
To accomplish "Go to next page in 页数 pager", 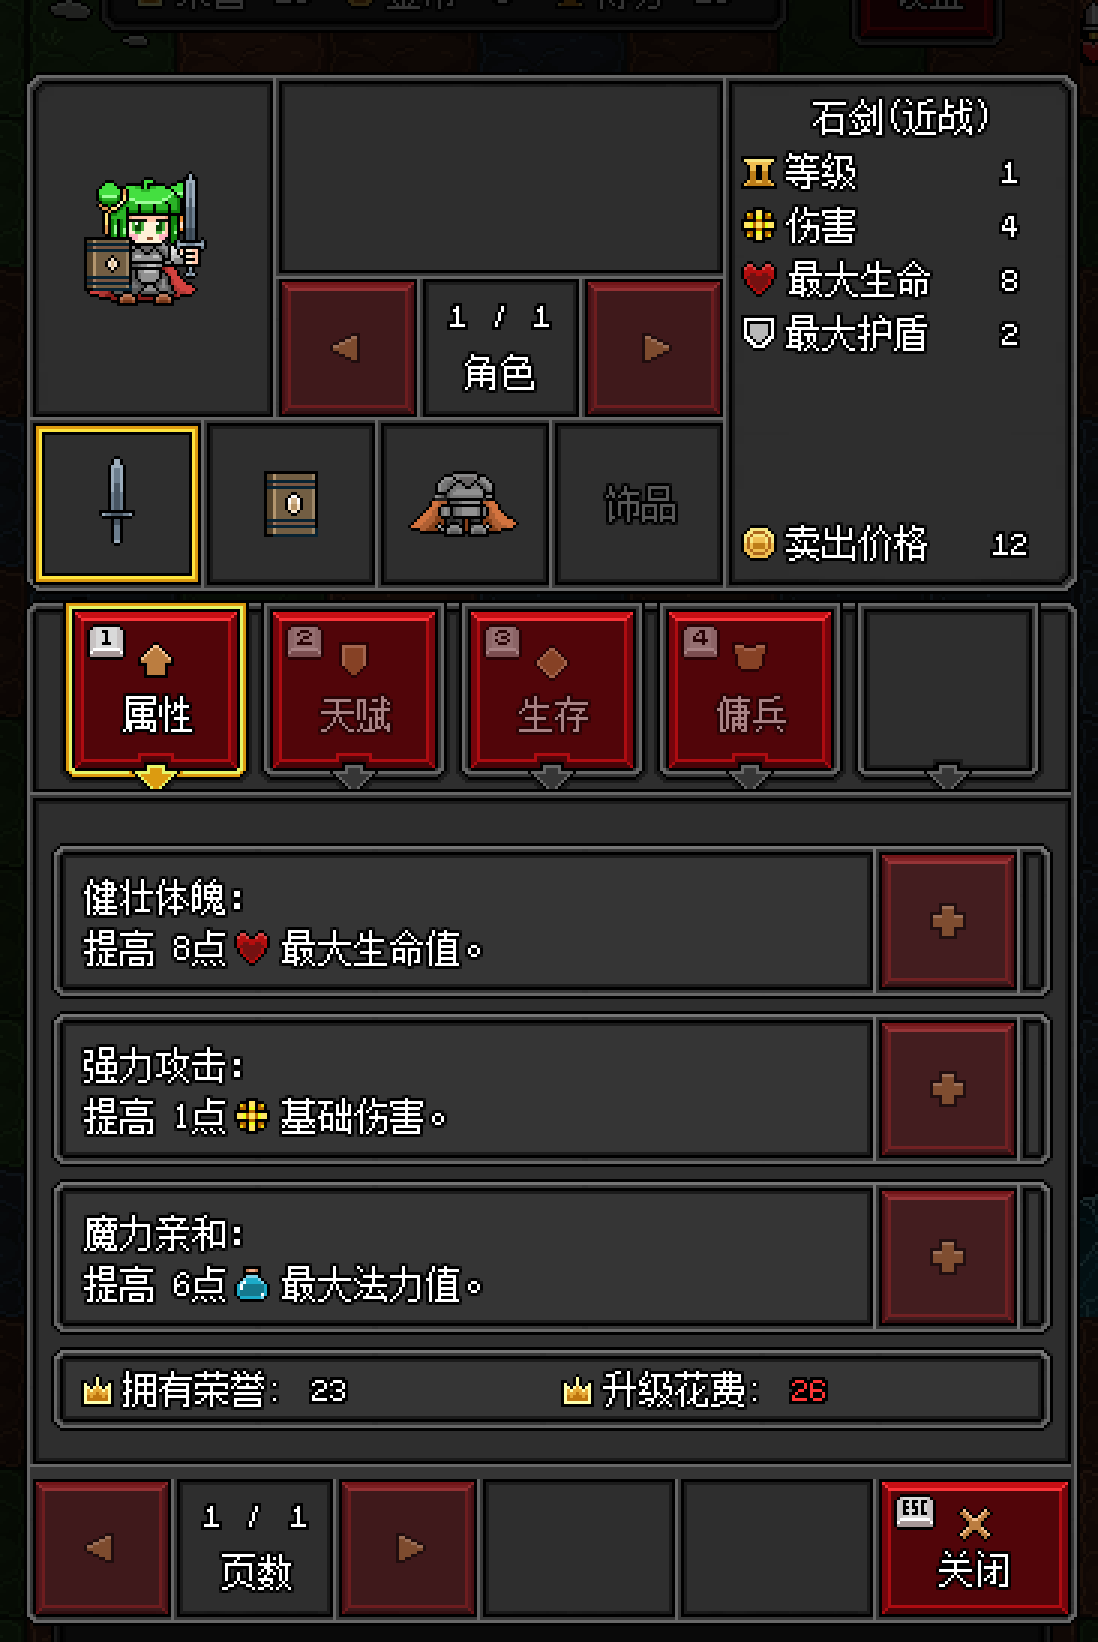I will pos(408,1548).
